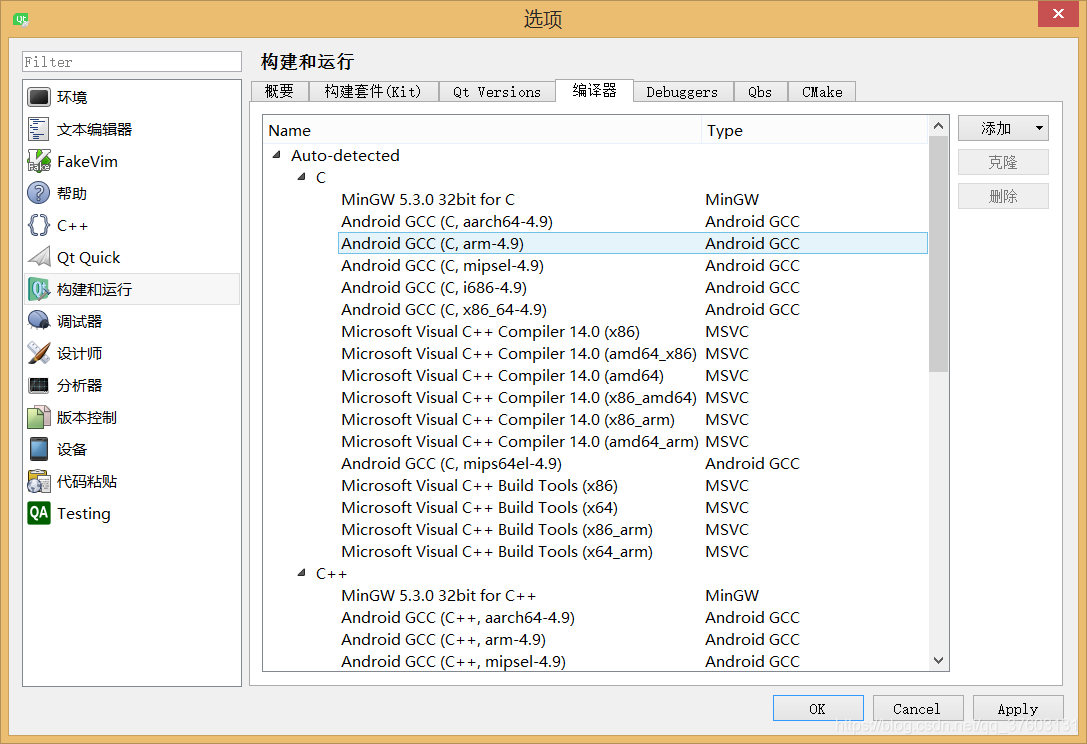Viewport: 1087px width, 744px height.
Task: Select MinGW 5.3.0 32bit for C
Action: point(633,200)
